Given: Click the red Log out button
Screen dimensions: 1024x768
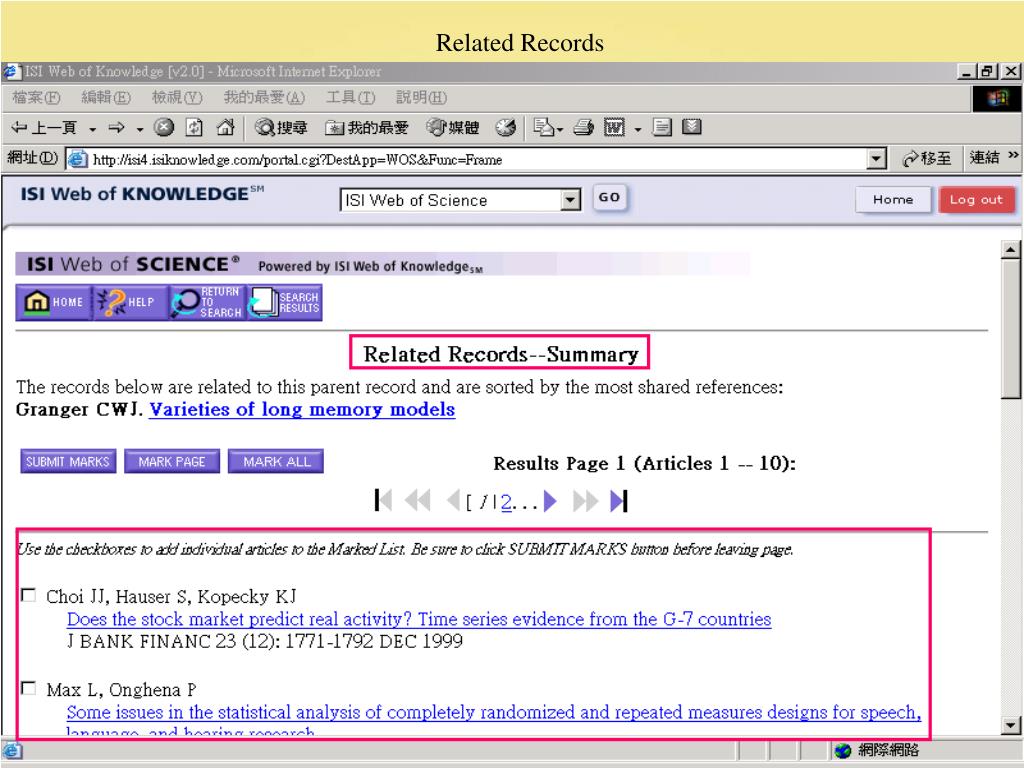Looking at the screenshot, I should pos(976,200).
